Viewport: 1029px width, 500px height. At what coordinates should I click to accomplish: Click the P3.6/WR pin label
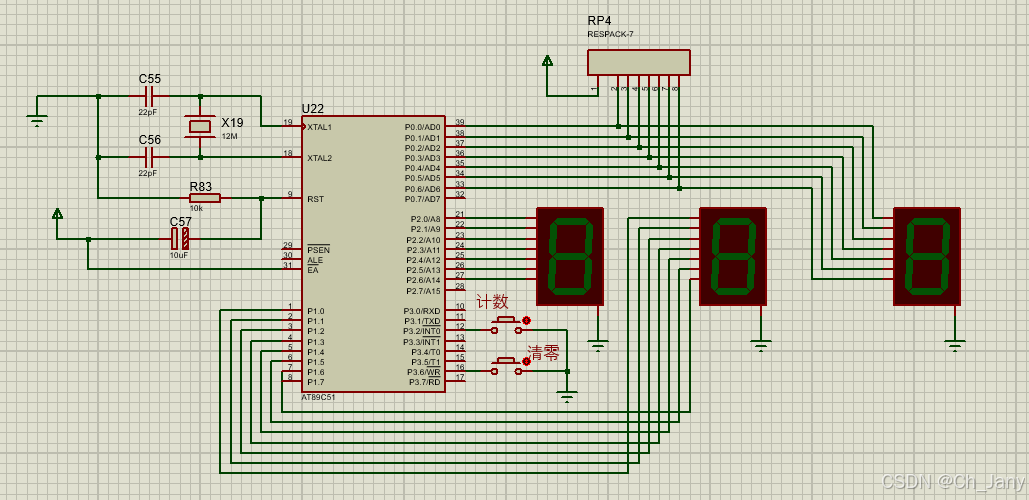(424, 372)
